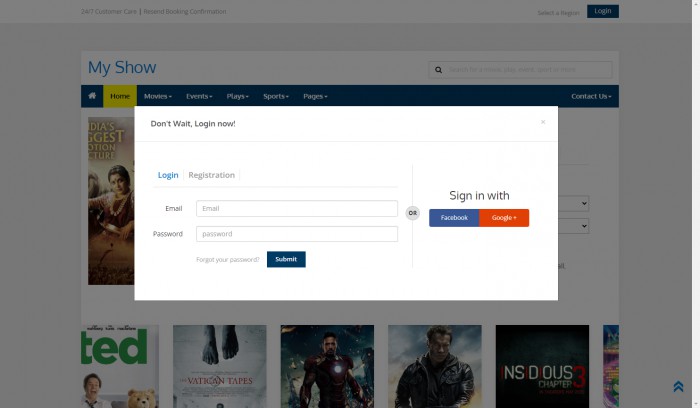700x408 pixels.
Task: Click the page vertical scrollbar
Action: [x=696, y=204]
